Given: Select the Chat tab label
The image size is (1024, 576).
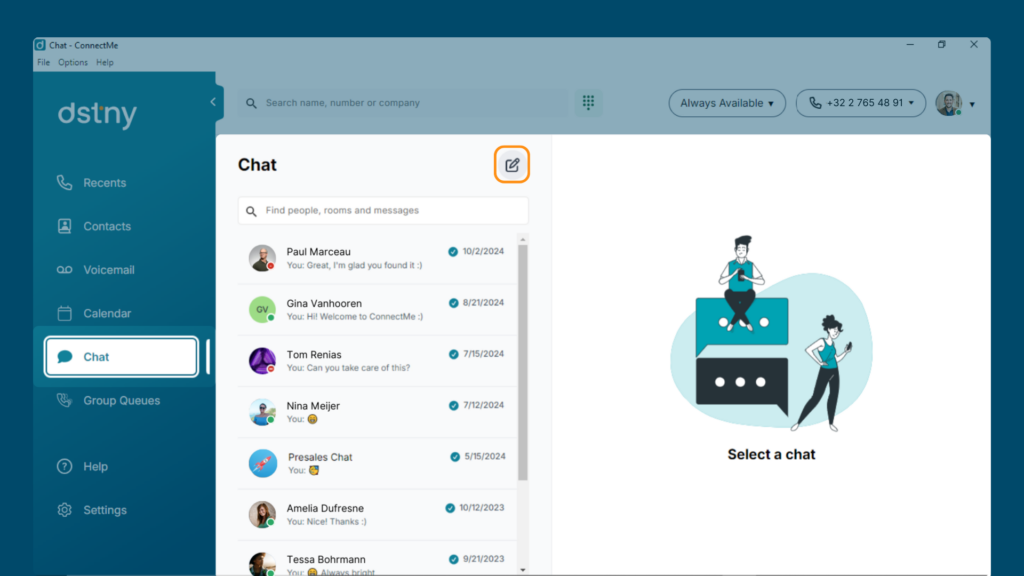Looking at the screenshot, I should coord(96,357).
